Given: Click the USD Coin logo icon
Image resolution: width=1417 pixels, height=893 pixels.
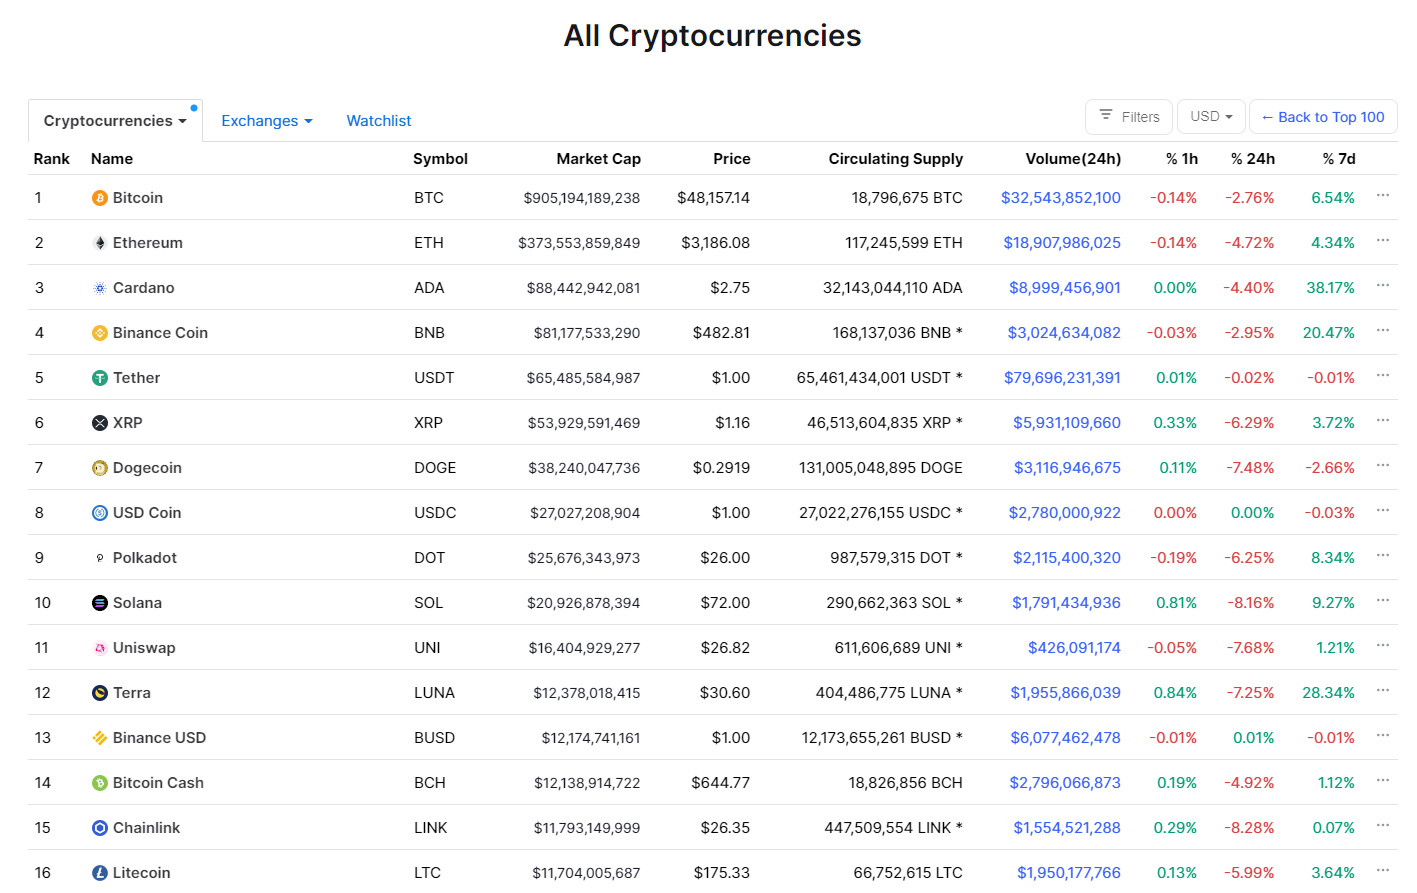Looking at the screenshot, I should pos(100,513).
